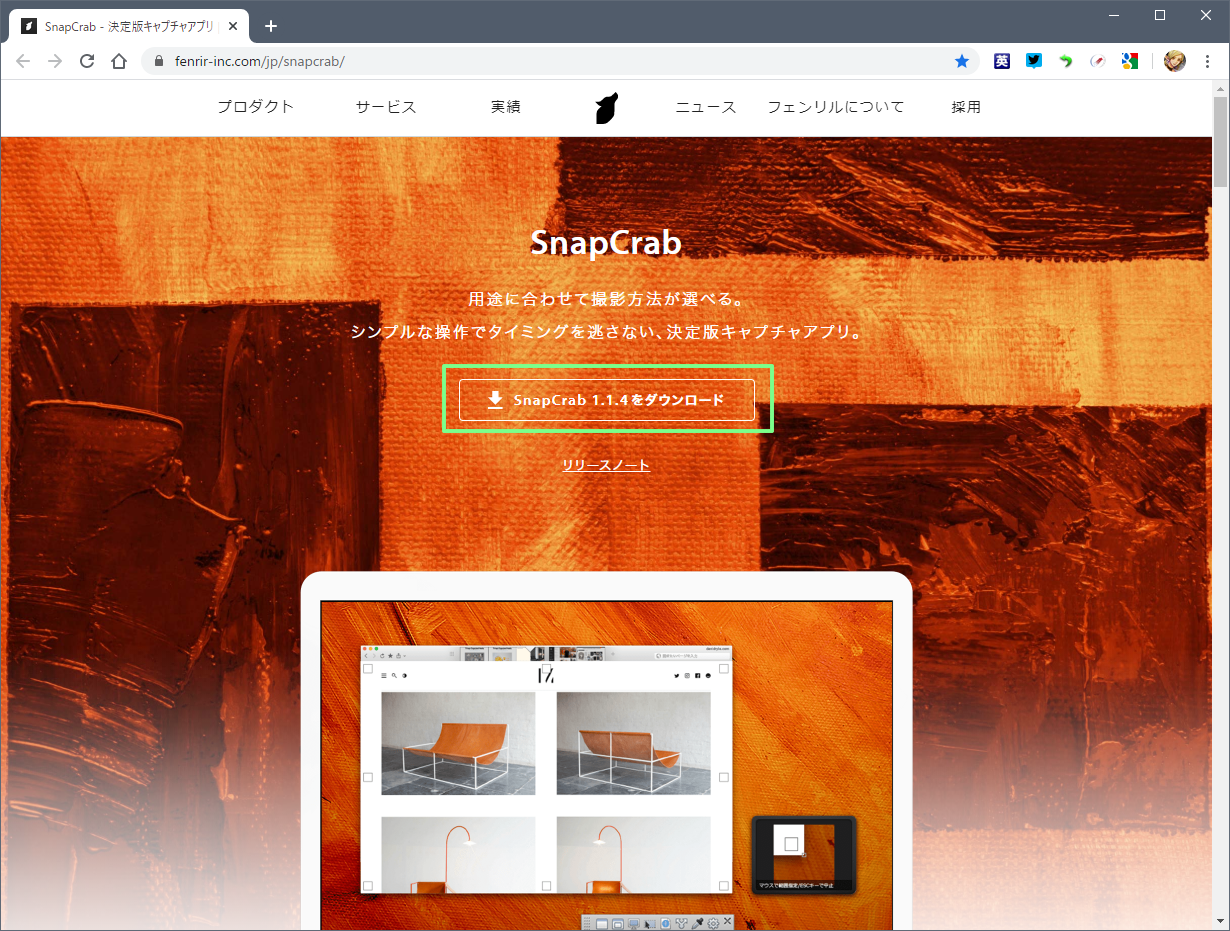Viewport: 1230px width, 931px height.
Task: Open the 実績 menu item
Action: [506, 107]
